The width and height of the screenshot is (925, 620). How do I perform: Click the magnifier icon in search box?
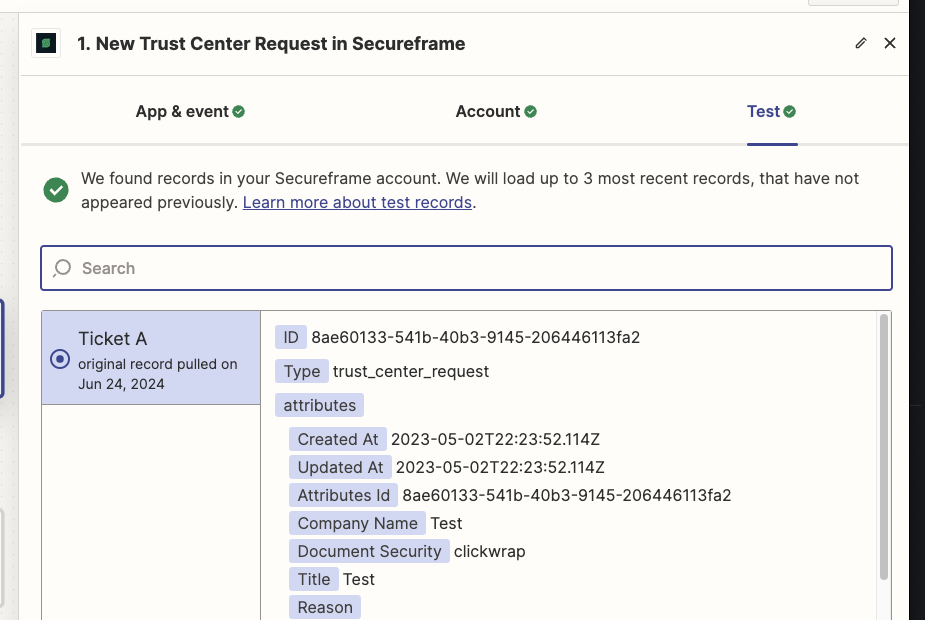click(x=62, y=268)
